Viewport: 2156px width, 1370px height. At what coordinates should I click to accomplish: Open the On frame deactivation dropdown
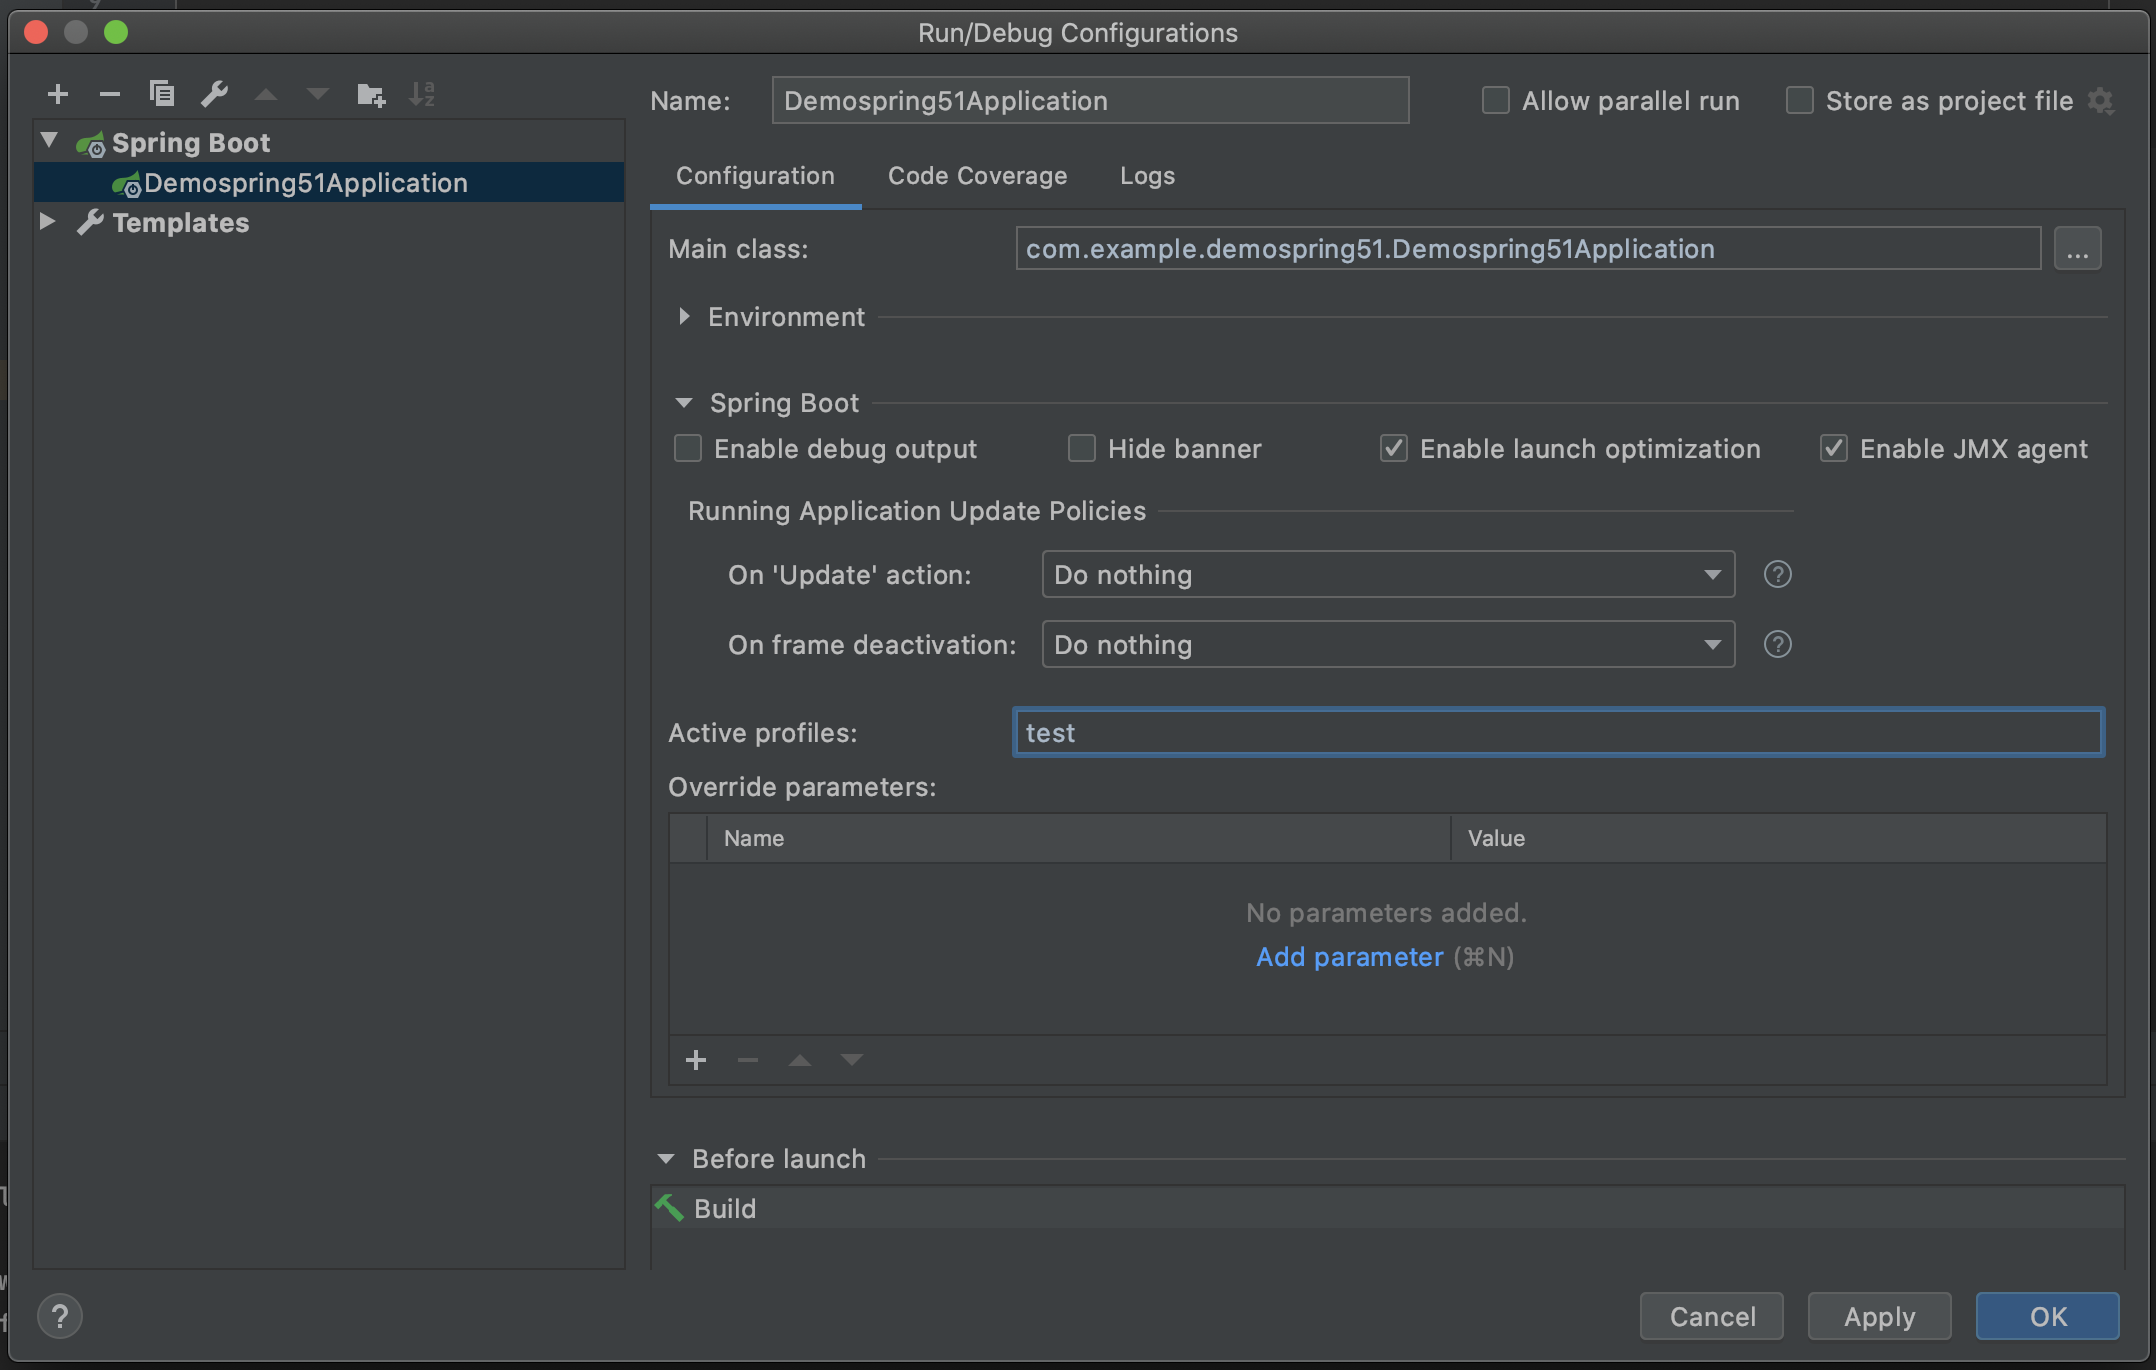[1388, 645]
